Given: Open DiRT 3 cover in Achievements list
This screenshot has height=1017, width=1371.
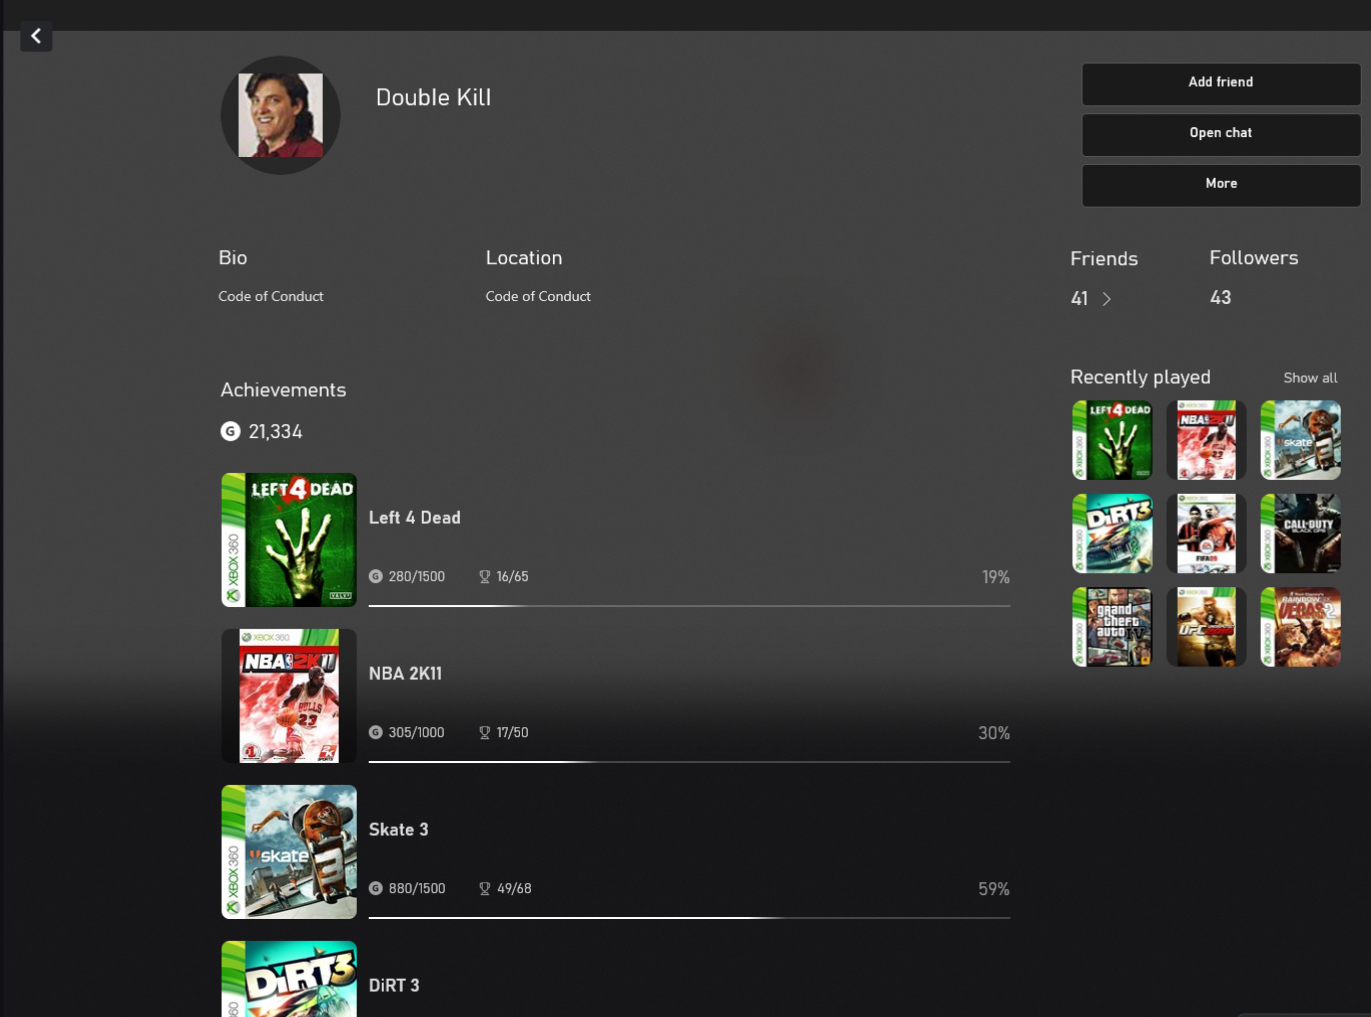Looking at the screenshot, I should tap(289, 979).
